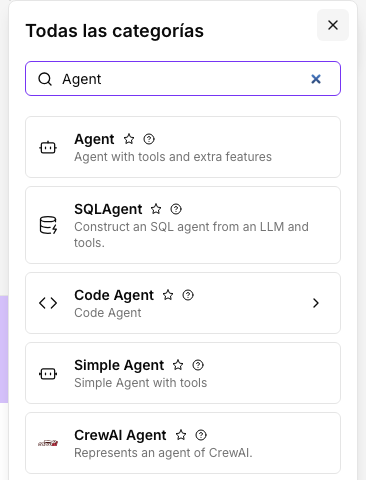366x480 pixels.
Task: View help info for Simple Agent
Action: click(198, 365)
